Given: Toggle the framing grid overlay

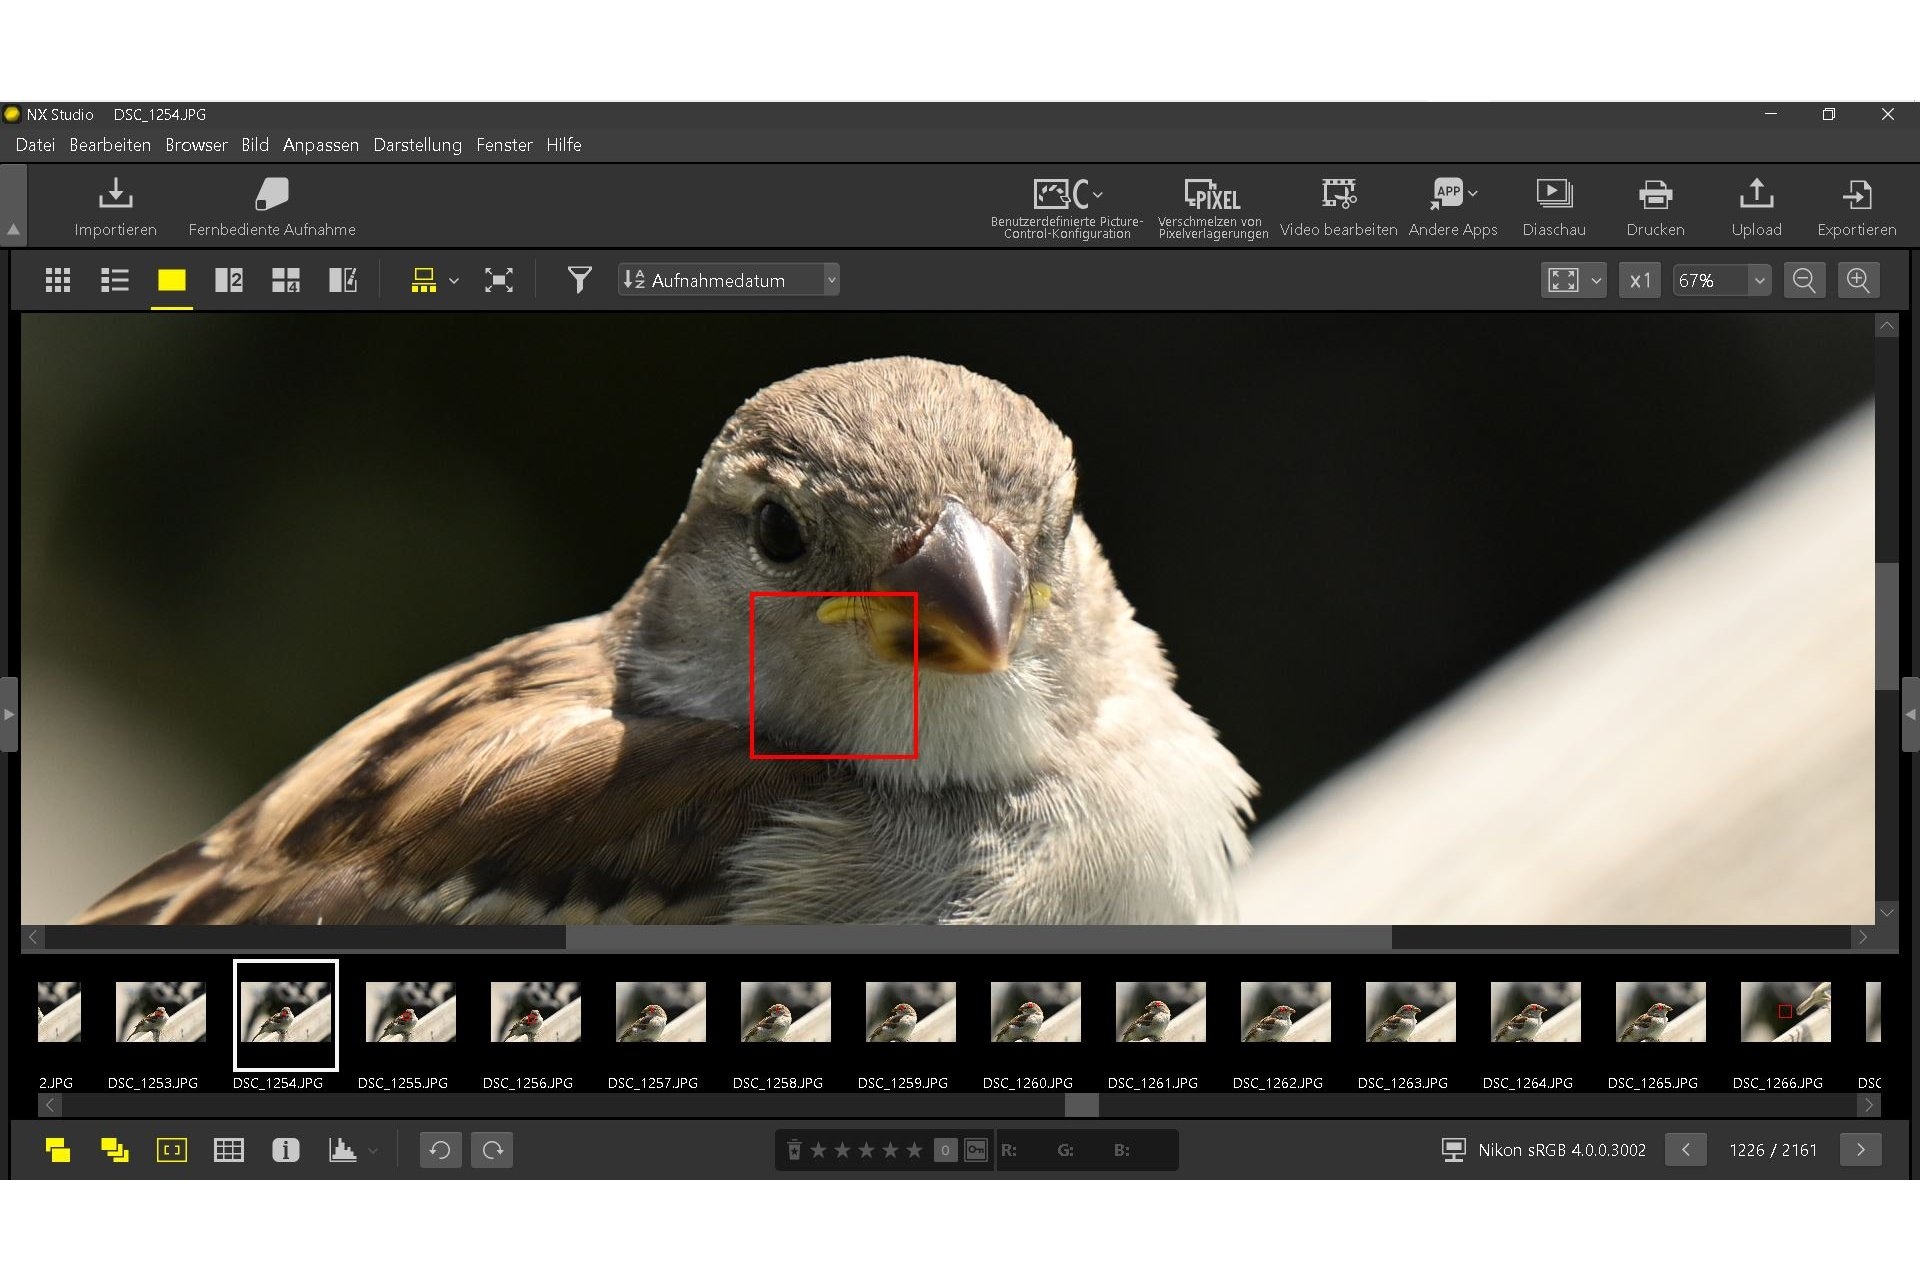Looking at the screenshot, I should point(229,1150).
